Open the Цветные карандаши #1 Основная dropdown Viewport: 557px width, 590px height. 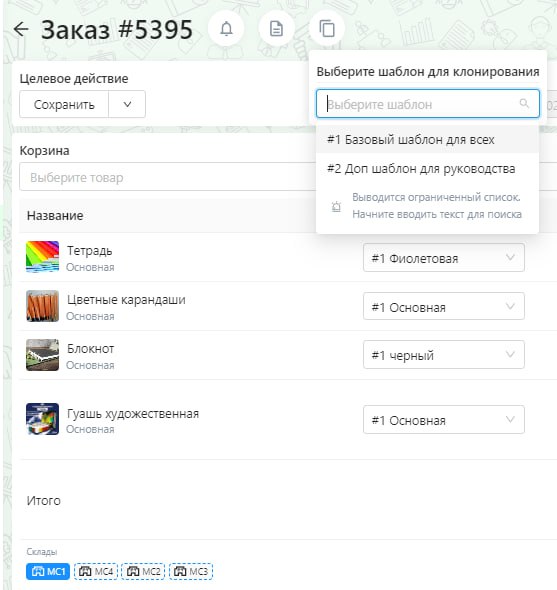click(444, 307)
